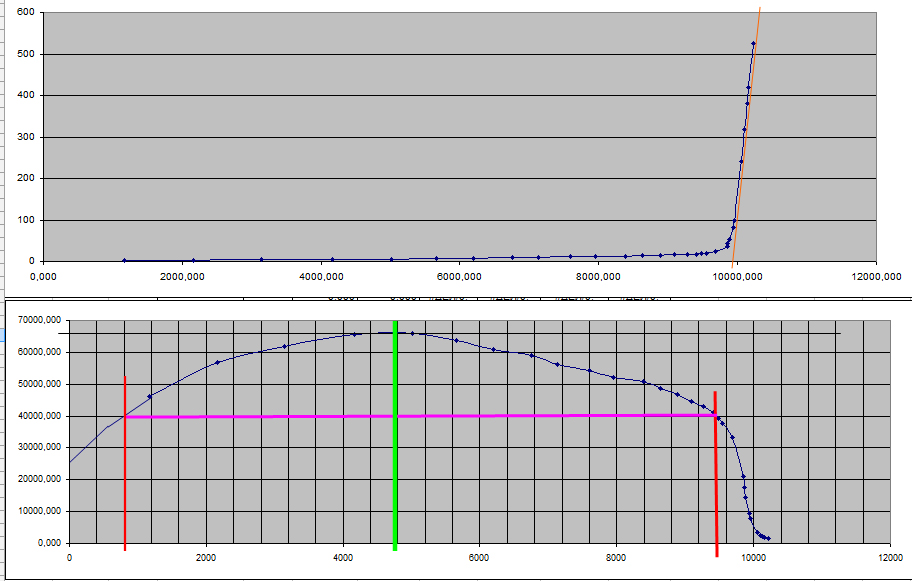
Task: Select the 20000,000 y-axis label in lower chart
Action: (37, 480)
